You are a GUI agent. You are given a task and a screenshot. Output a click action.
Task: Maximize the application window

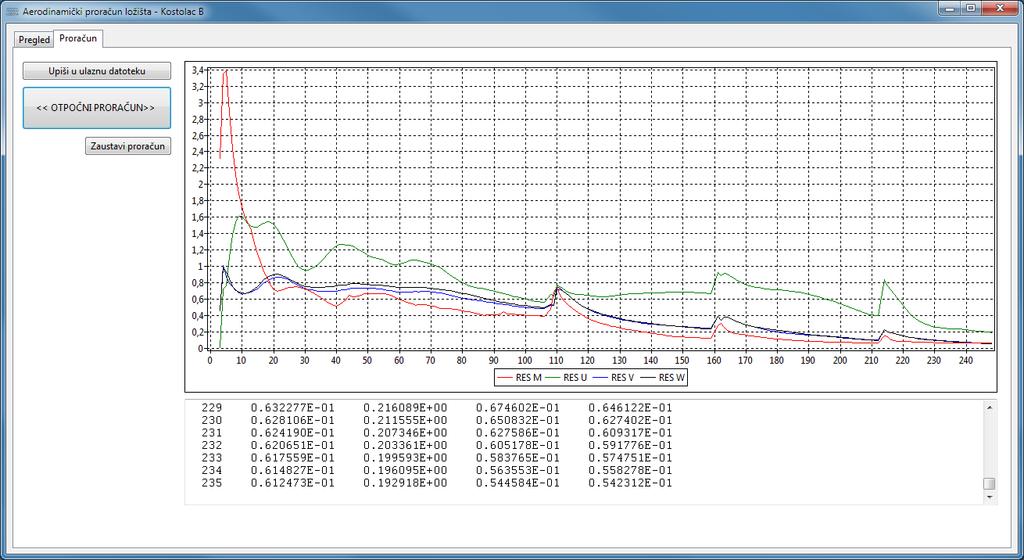pyautogui.click(x=971, y=8)
